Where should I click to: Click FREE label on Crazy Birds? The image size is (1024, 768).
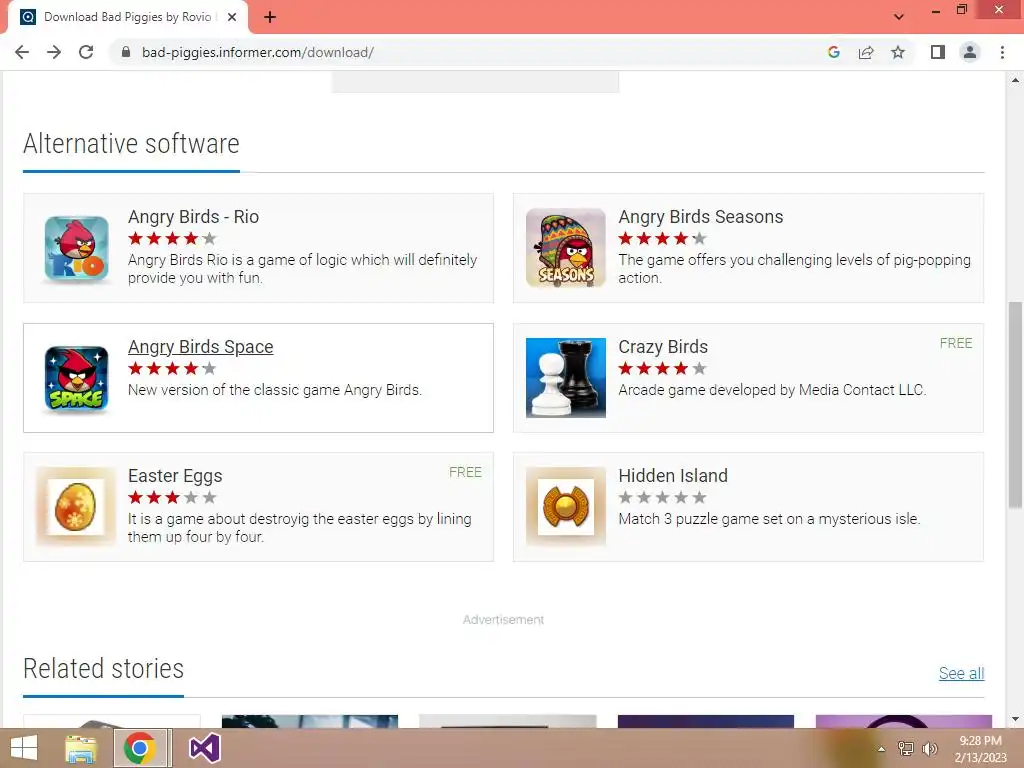point(955,344)
